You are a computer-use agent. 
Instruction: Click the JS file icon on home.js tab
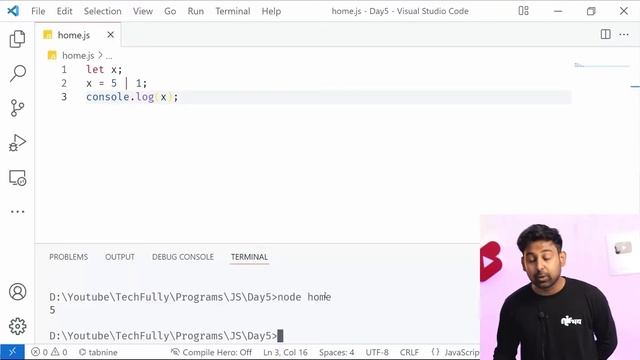[48, 35]
